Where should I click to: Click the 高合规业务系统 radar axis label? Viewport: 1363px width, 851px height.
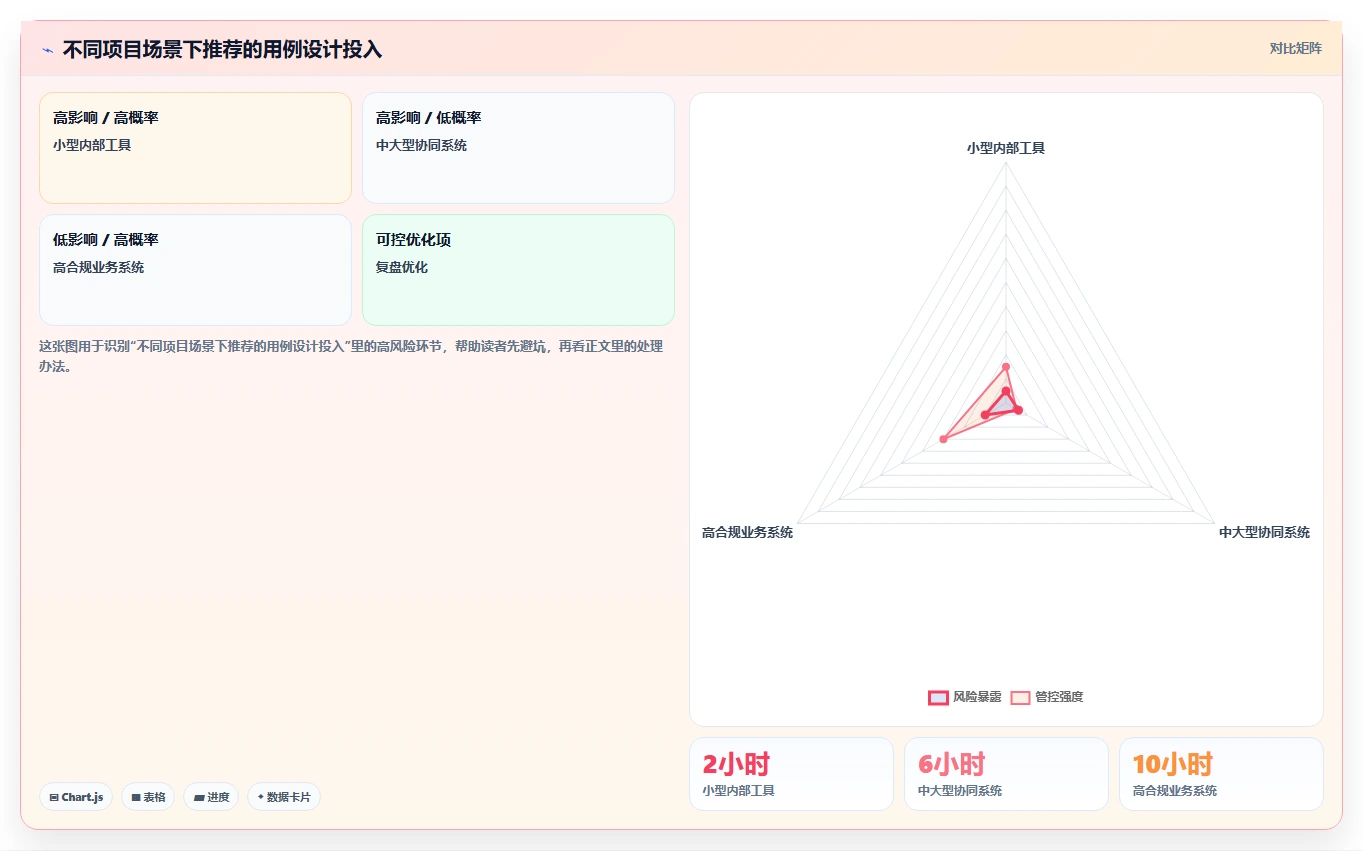[x=747, y=532]
